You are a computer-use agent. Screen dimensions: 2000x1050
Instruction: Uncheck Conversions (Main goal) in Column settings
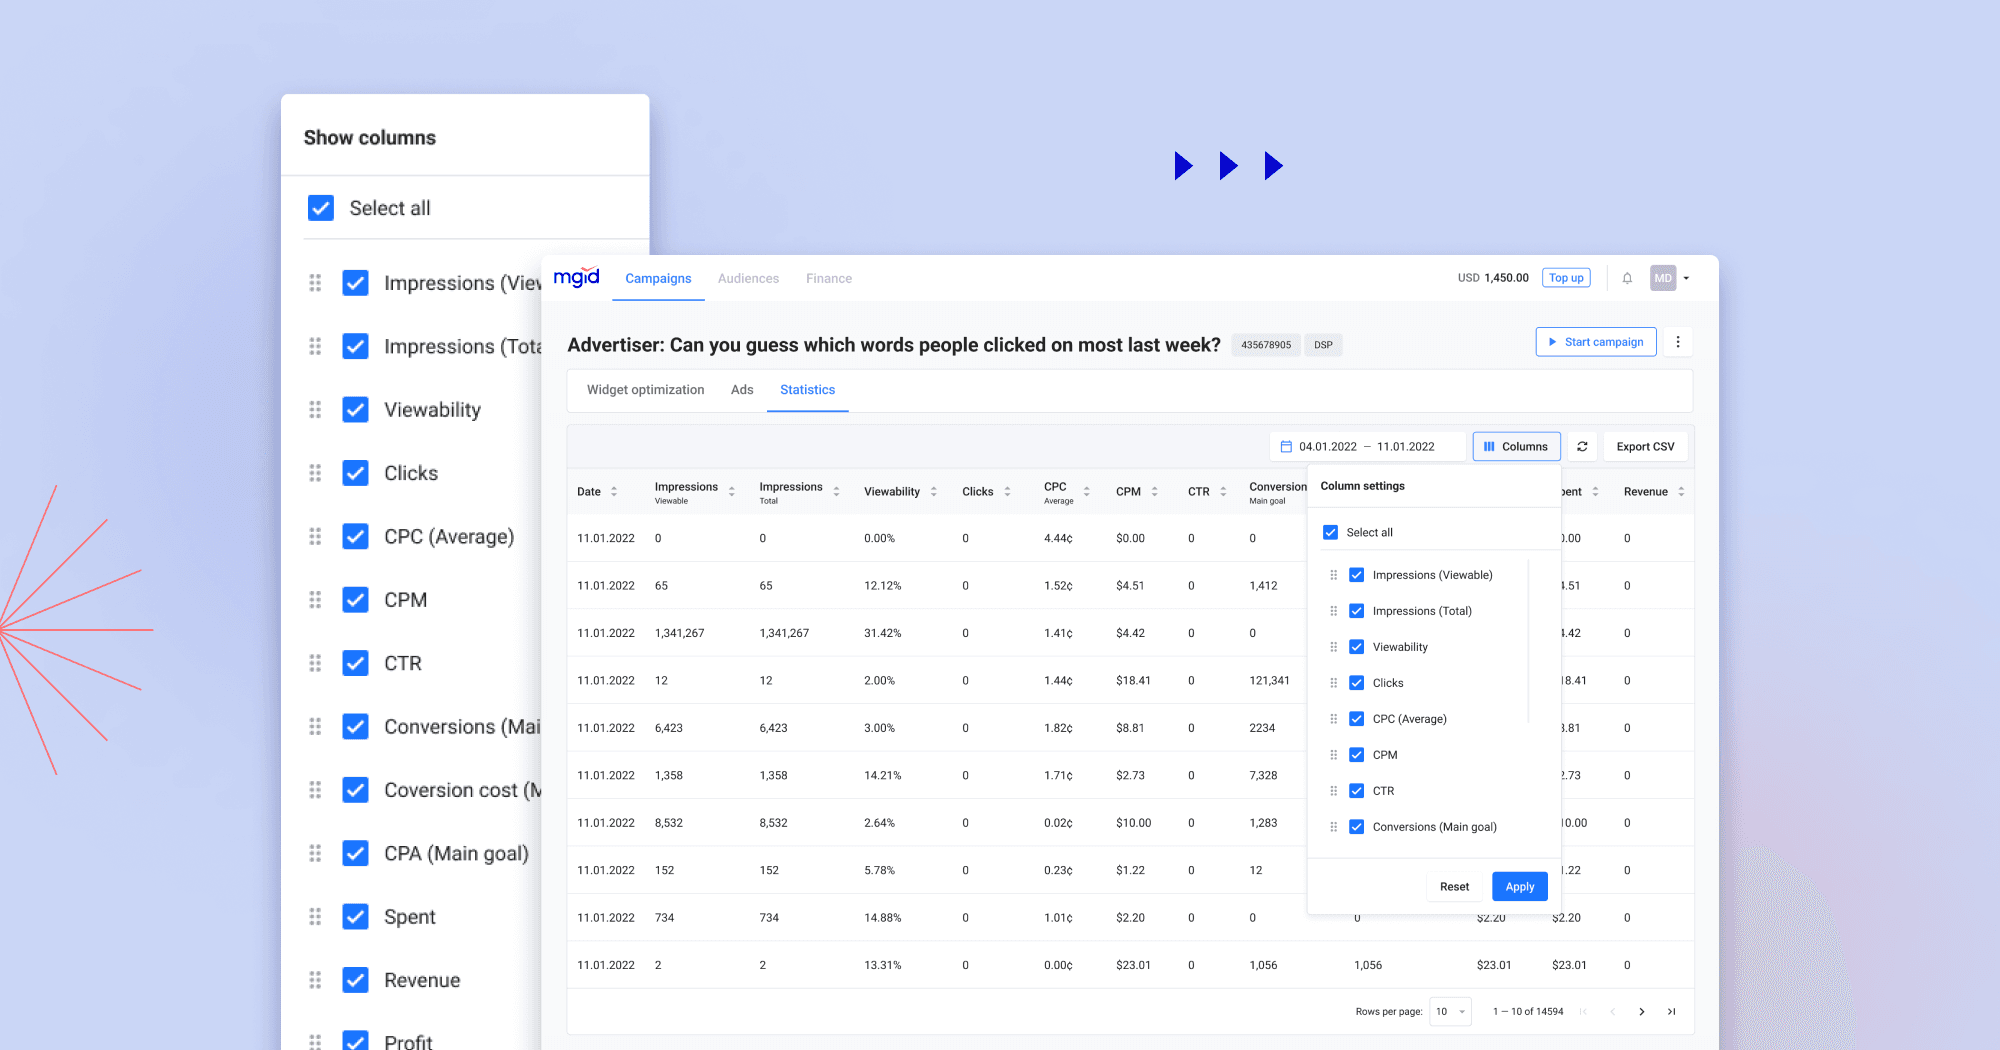coord(1356,827)
